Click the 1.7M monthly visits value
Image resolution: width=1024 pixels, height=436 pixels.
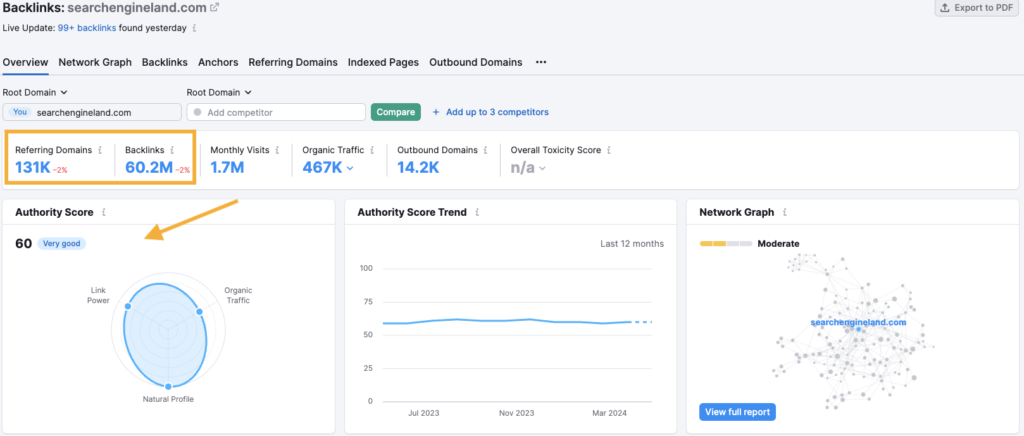(x=227, y=168)
